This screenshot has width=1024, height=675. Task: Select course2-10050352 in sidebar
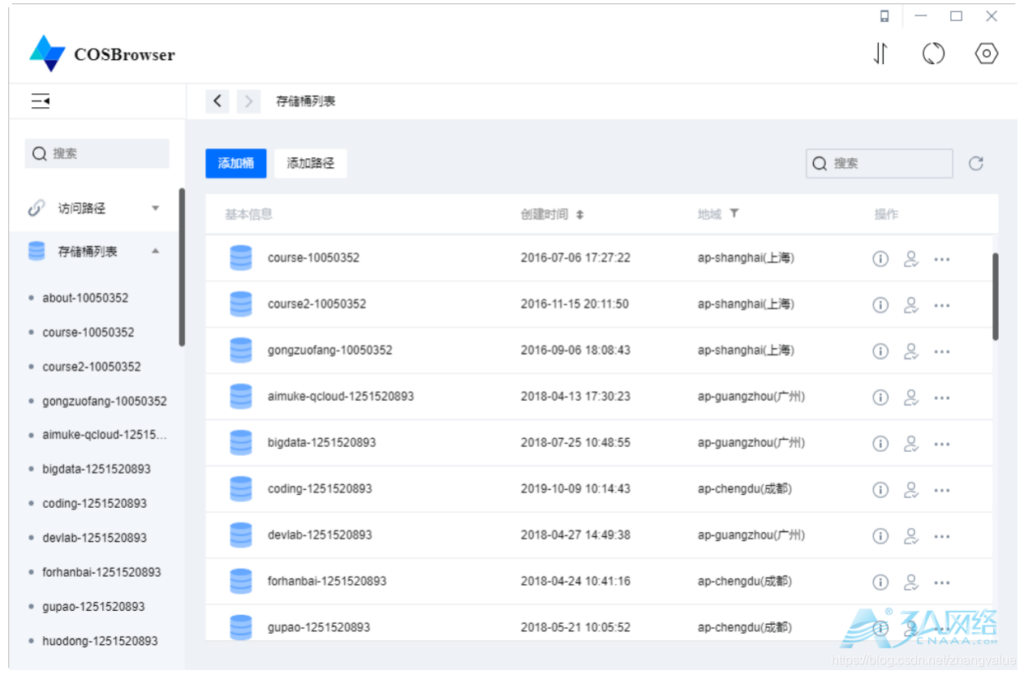(91, 367)
